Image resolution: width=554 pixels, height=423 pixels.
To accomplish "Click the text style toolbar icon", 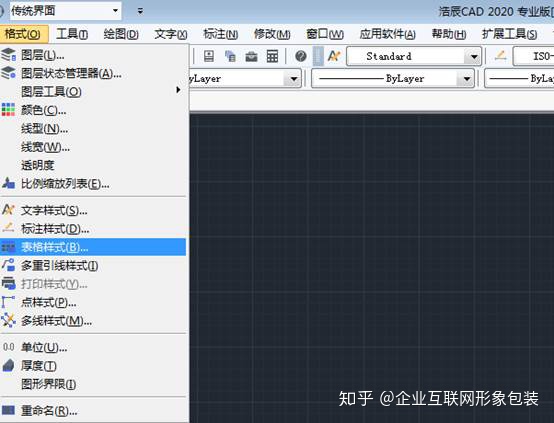I will point(334,56).
